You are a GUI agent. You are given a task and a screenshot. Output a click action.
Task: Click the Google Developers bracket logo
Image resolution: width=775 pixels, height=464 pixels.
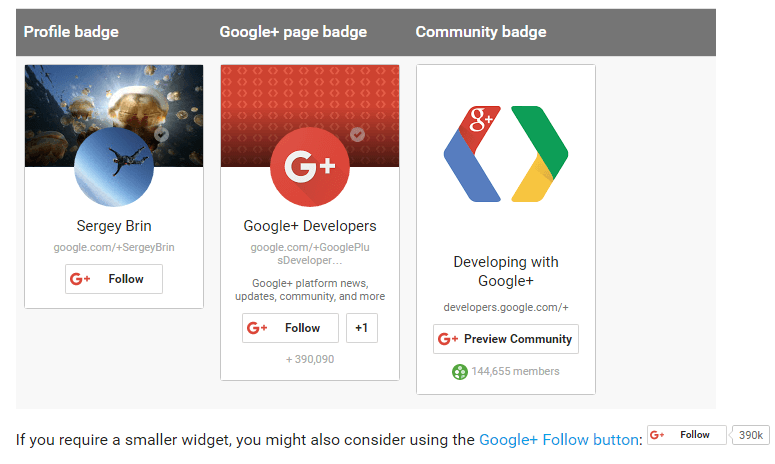point(506,154)
